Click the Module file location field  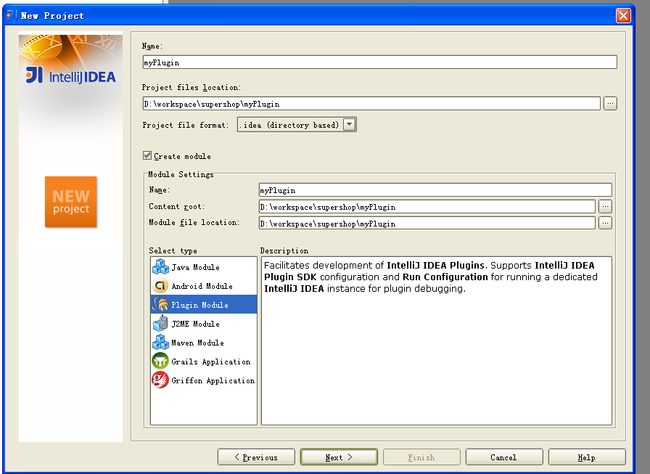pyautogui.click(x=427, y=223)
